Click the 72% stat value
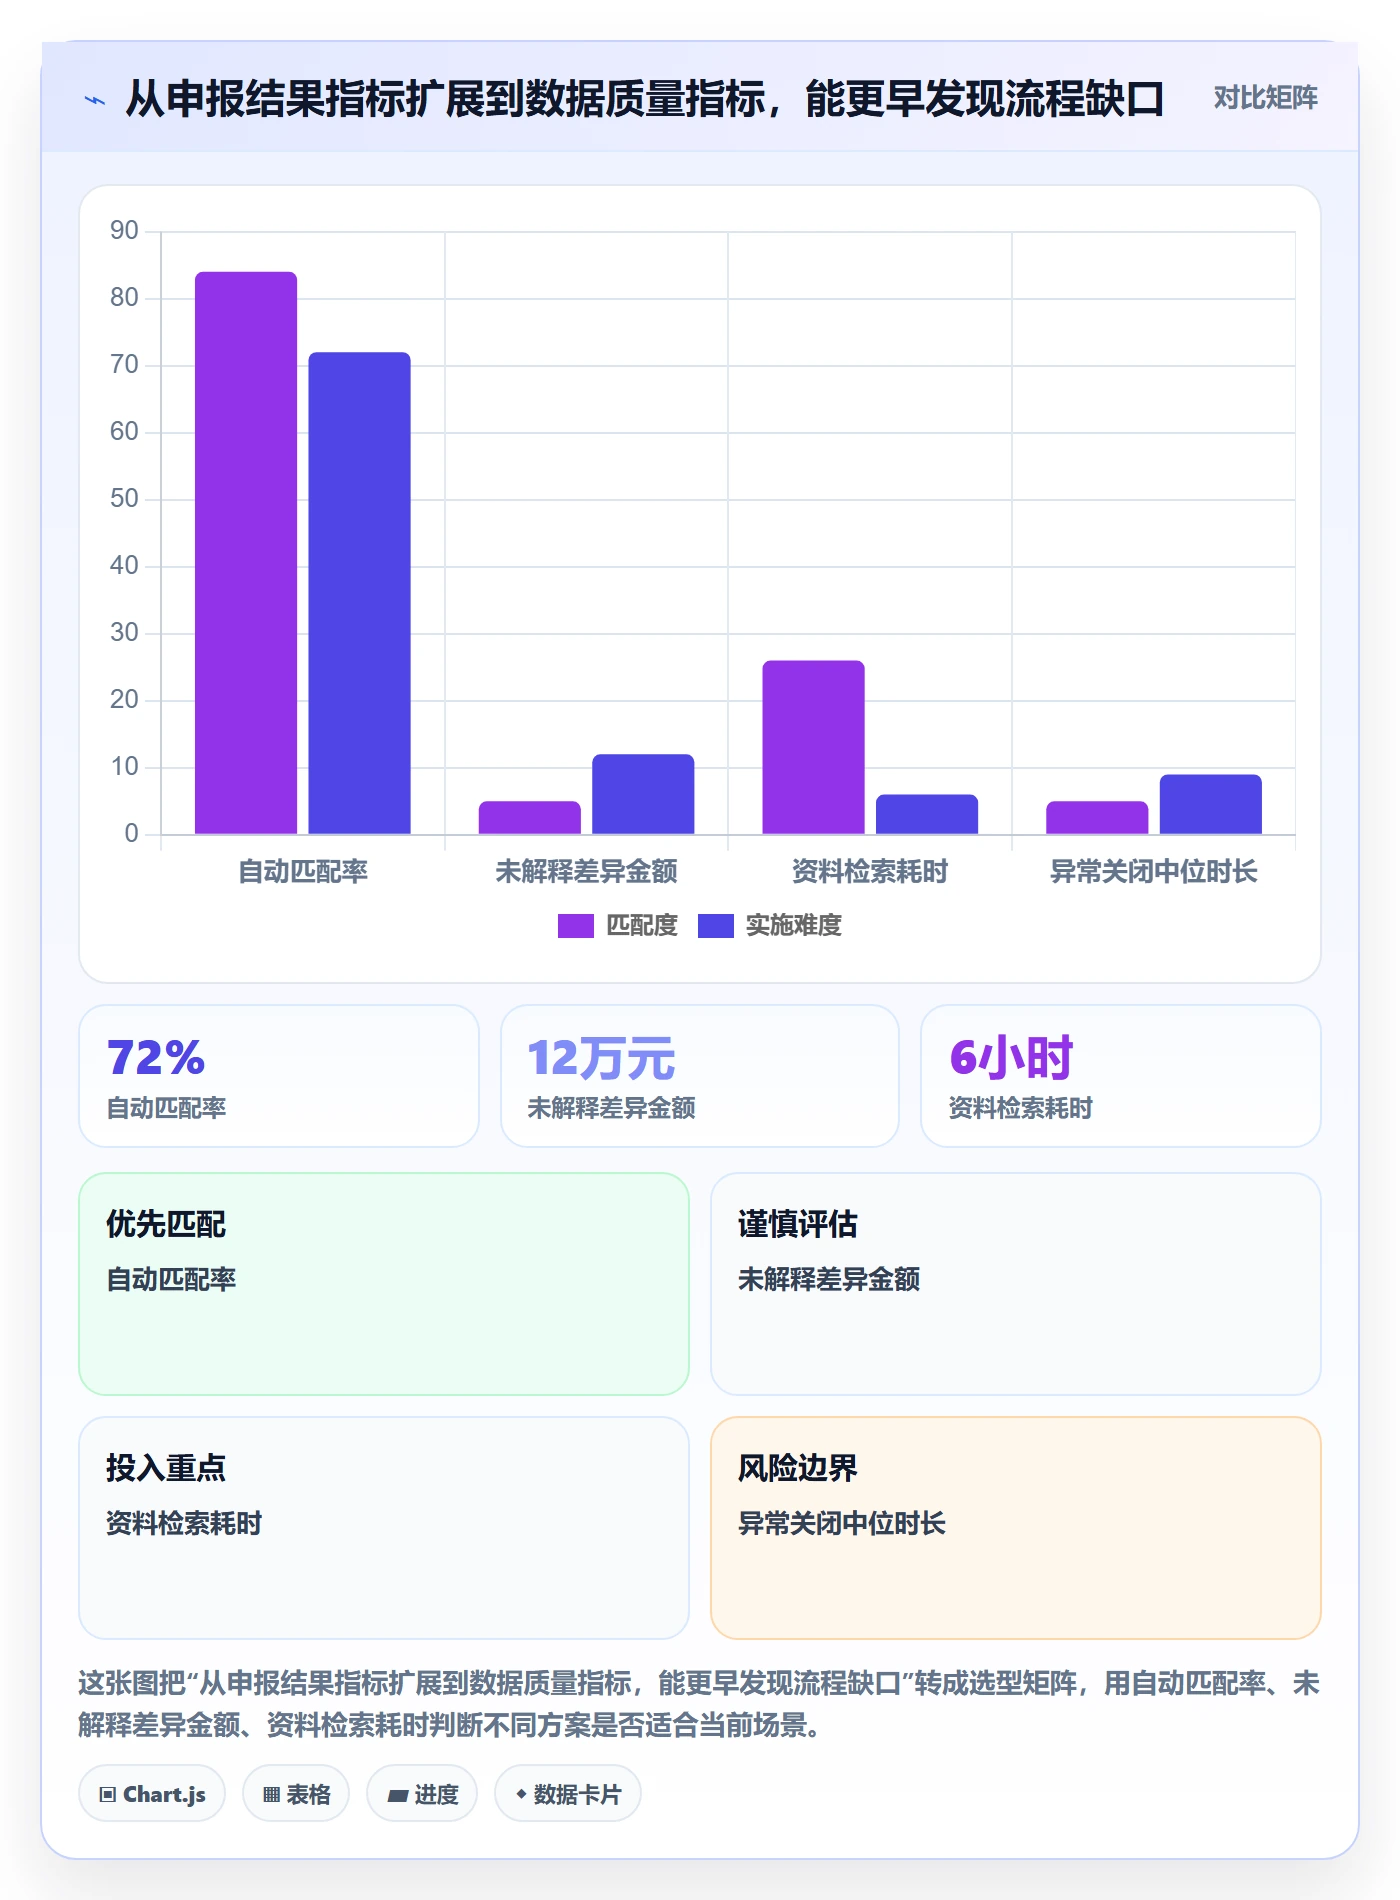 (156, 1058)
